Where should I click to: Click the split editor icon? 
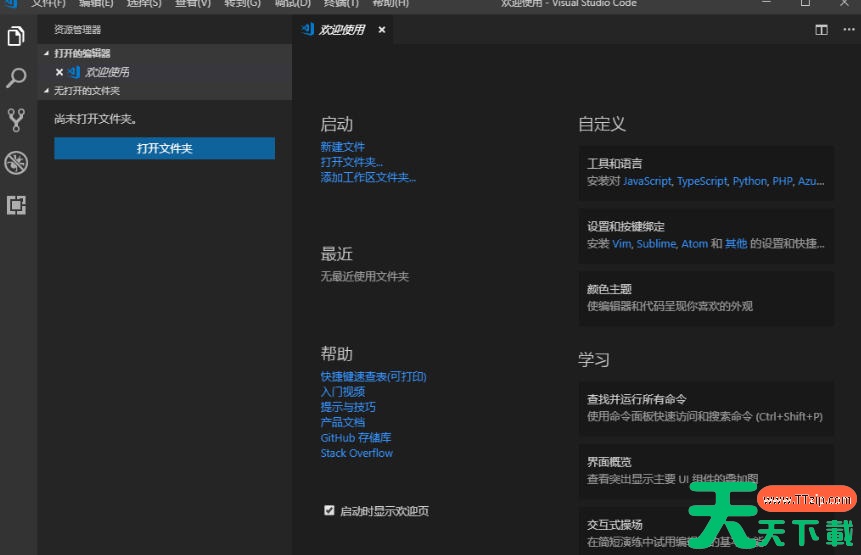click(x=821, y=30)
